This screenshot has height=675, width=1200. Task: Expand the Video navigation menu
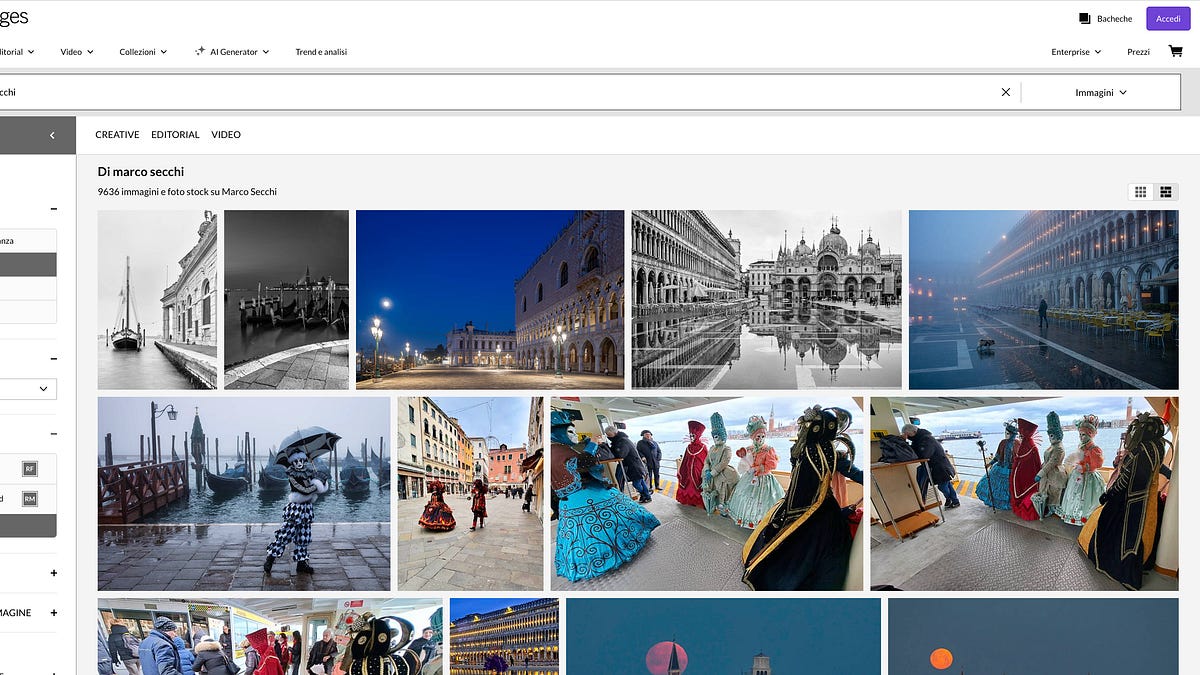(x=77, y=52)
